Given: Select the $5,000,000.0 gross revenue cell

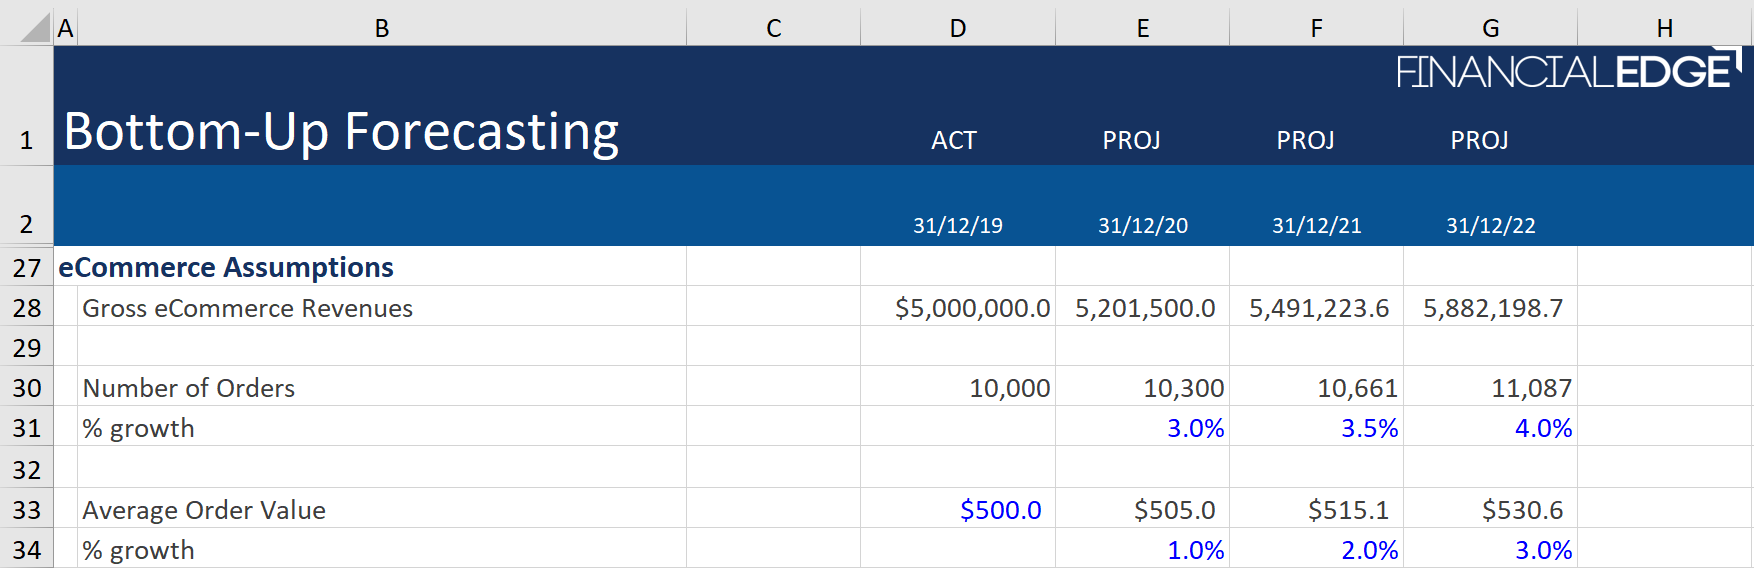Looking at the screenshot, I should pyautogui.click(x=971, y=308).
